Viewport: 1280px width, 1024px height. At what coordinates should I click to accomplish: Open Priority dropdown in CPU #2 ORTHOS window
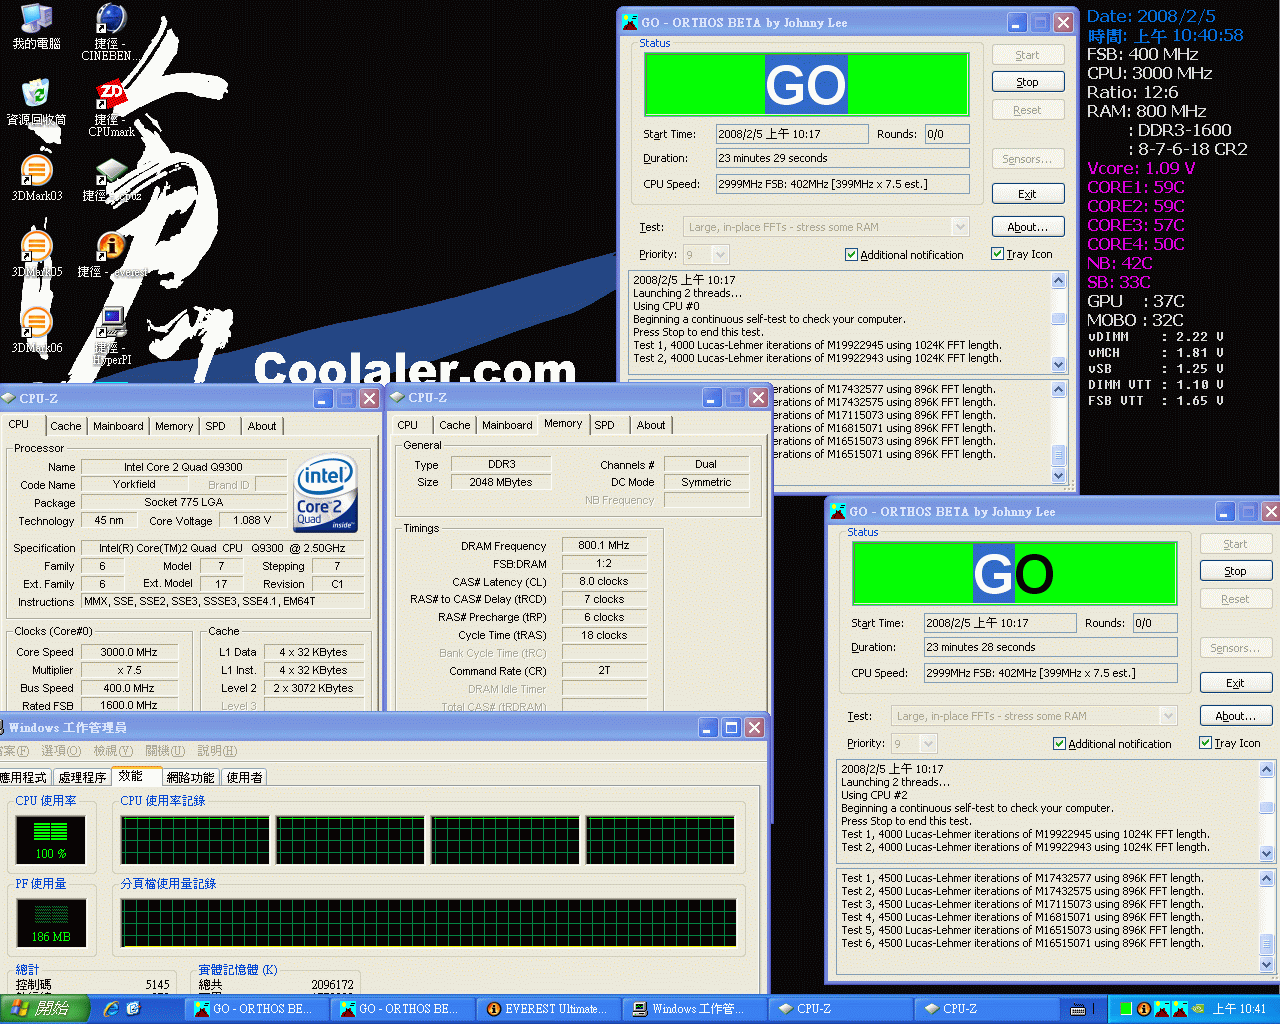click(x=928, y=743)
